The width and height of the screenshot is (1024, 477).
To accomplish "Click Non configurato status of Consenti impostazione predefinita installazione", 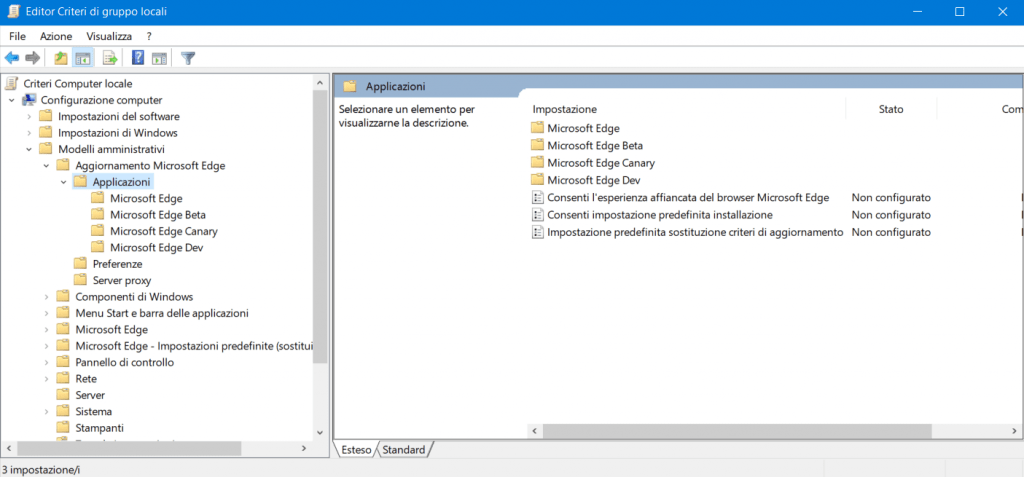I will click(x=891, y=215).
